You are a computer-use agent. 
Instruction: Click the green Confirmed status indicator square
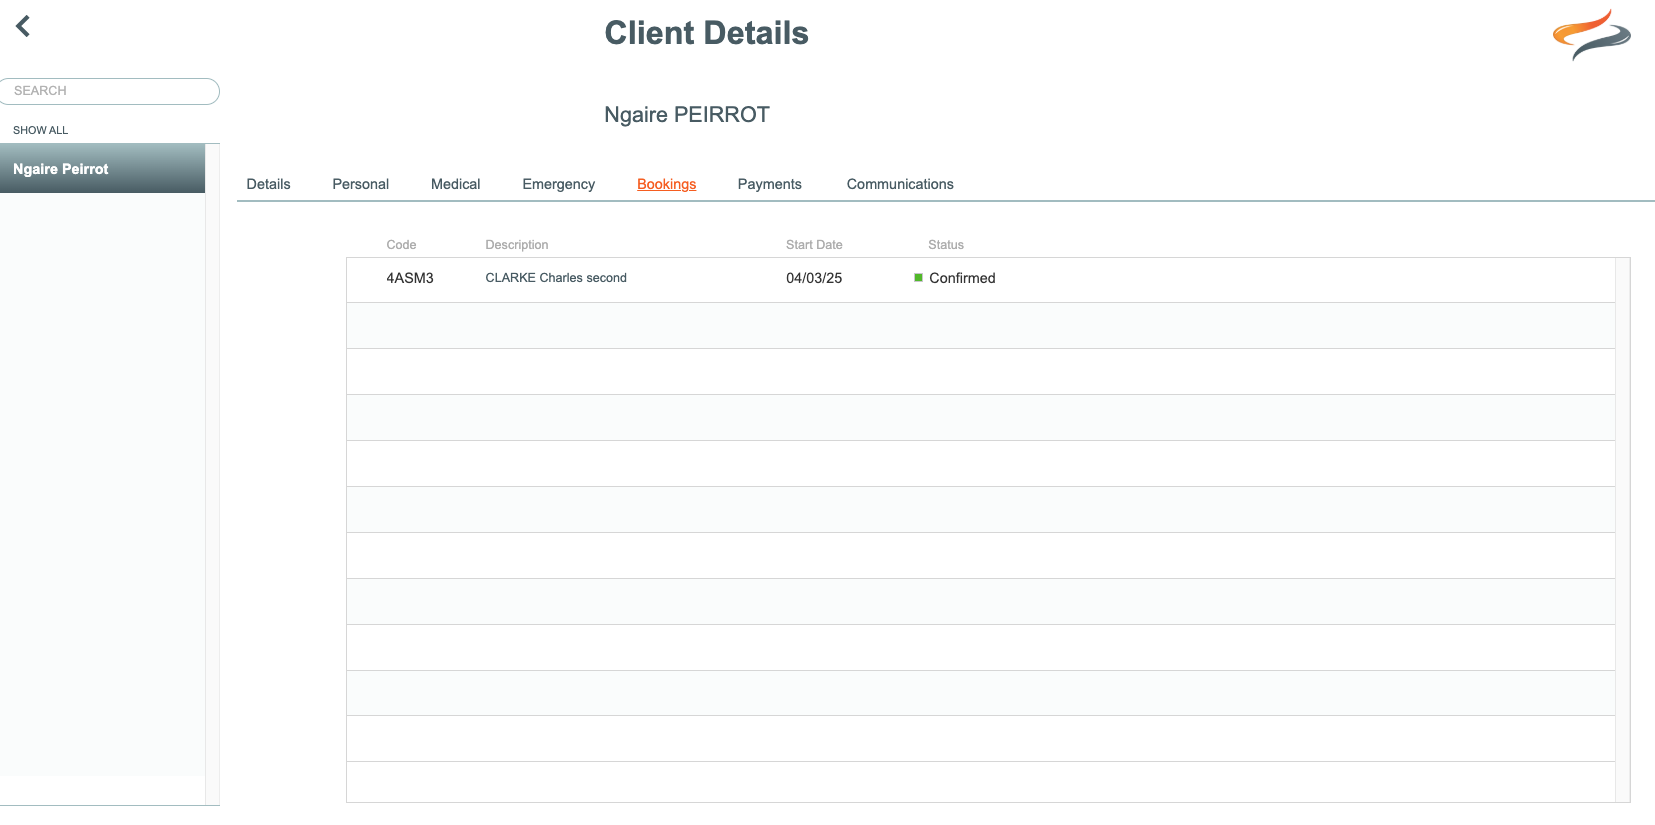[x=918, y=278]
